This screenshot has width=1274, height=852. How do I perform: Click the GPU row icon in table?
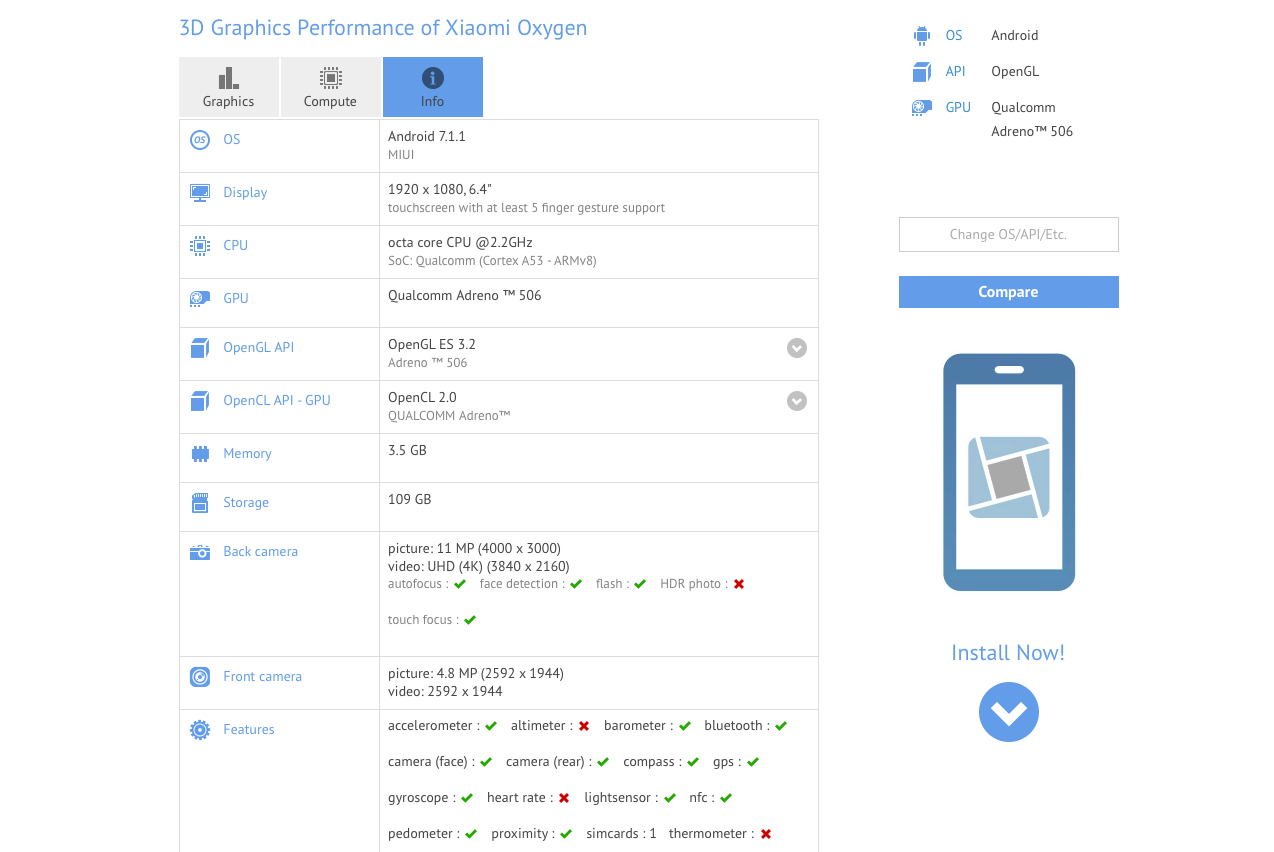(x=200, y=298)
